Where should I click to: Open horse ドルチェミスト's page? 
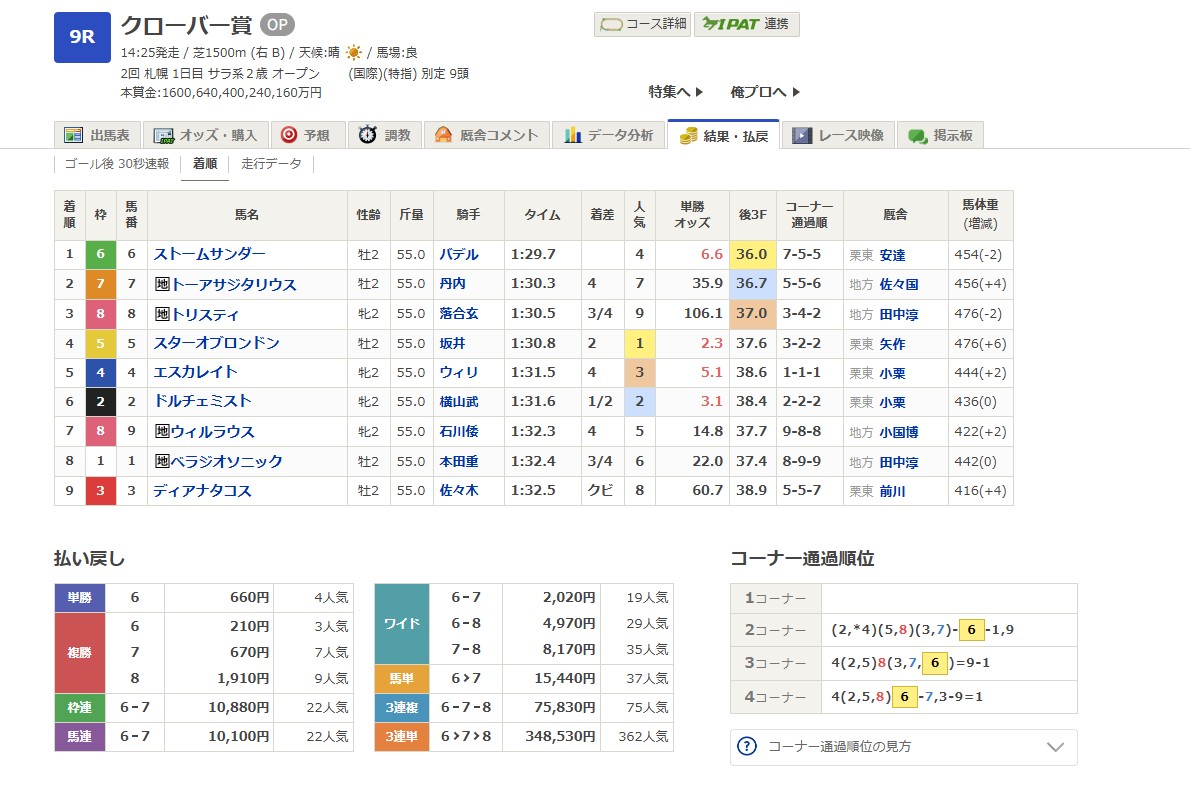(x=202, y=402)
